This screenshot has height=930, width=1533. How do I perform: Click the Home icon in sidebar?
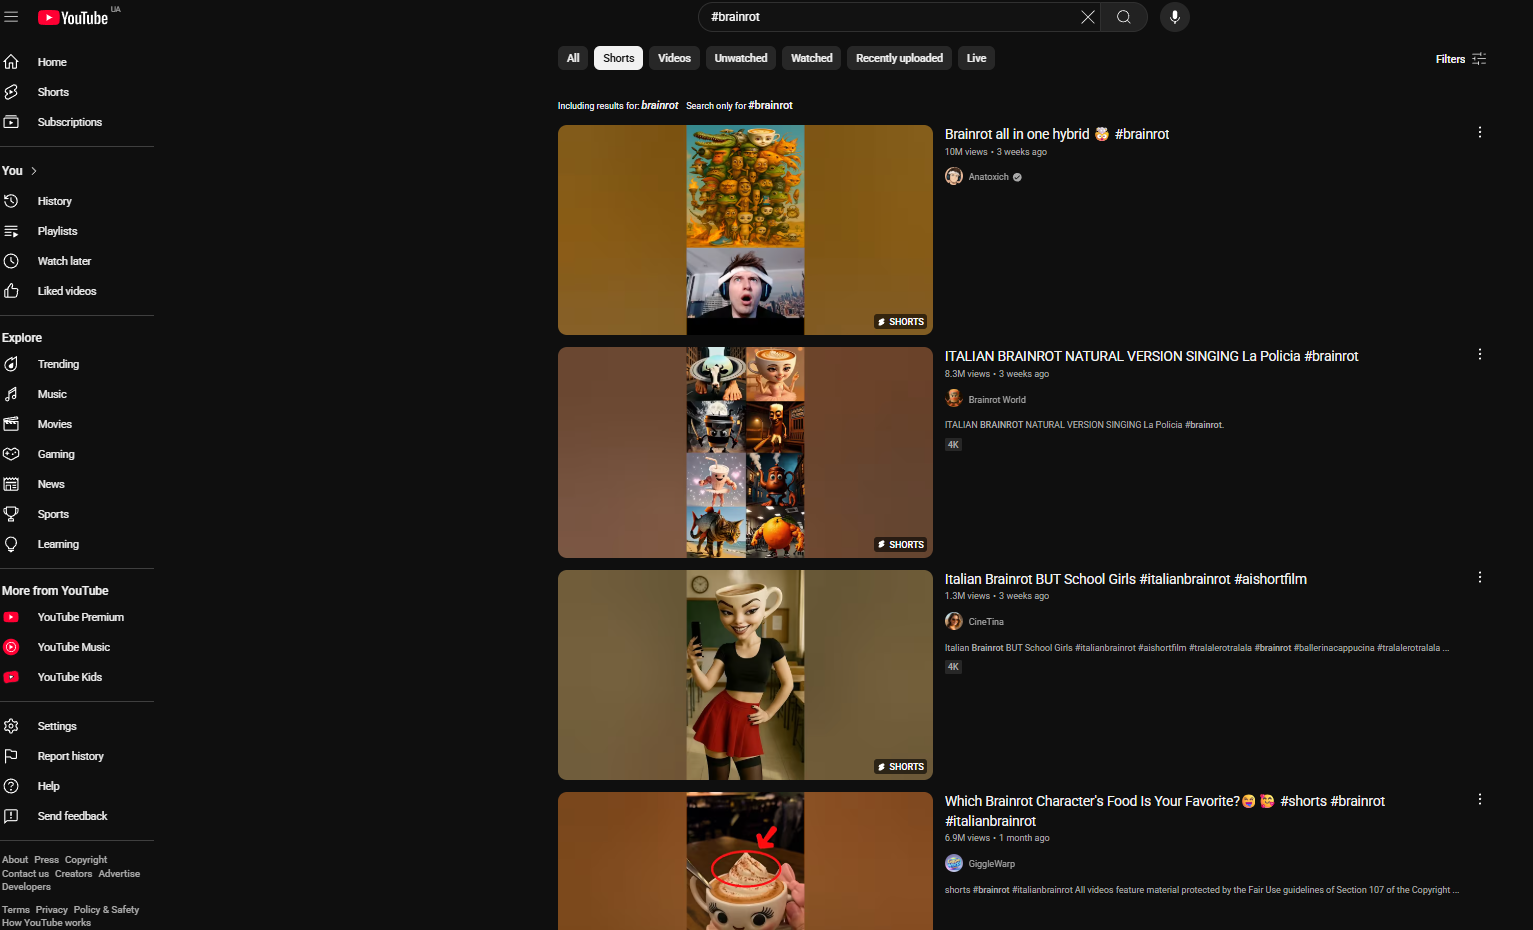11,62
